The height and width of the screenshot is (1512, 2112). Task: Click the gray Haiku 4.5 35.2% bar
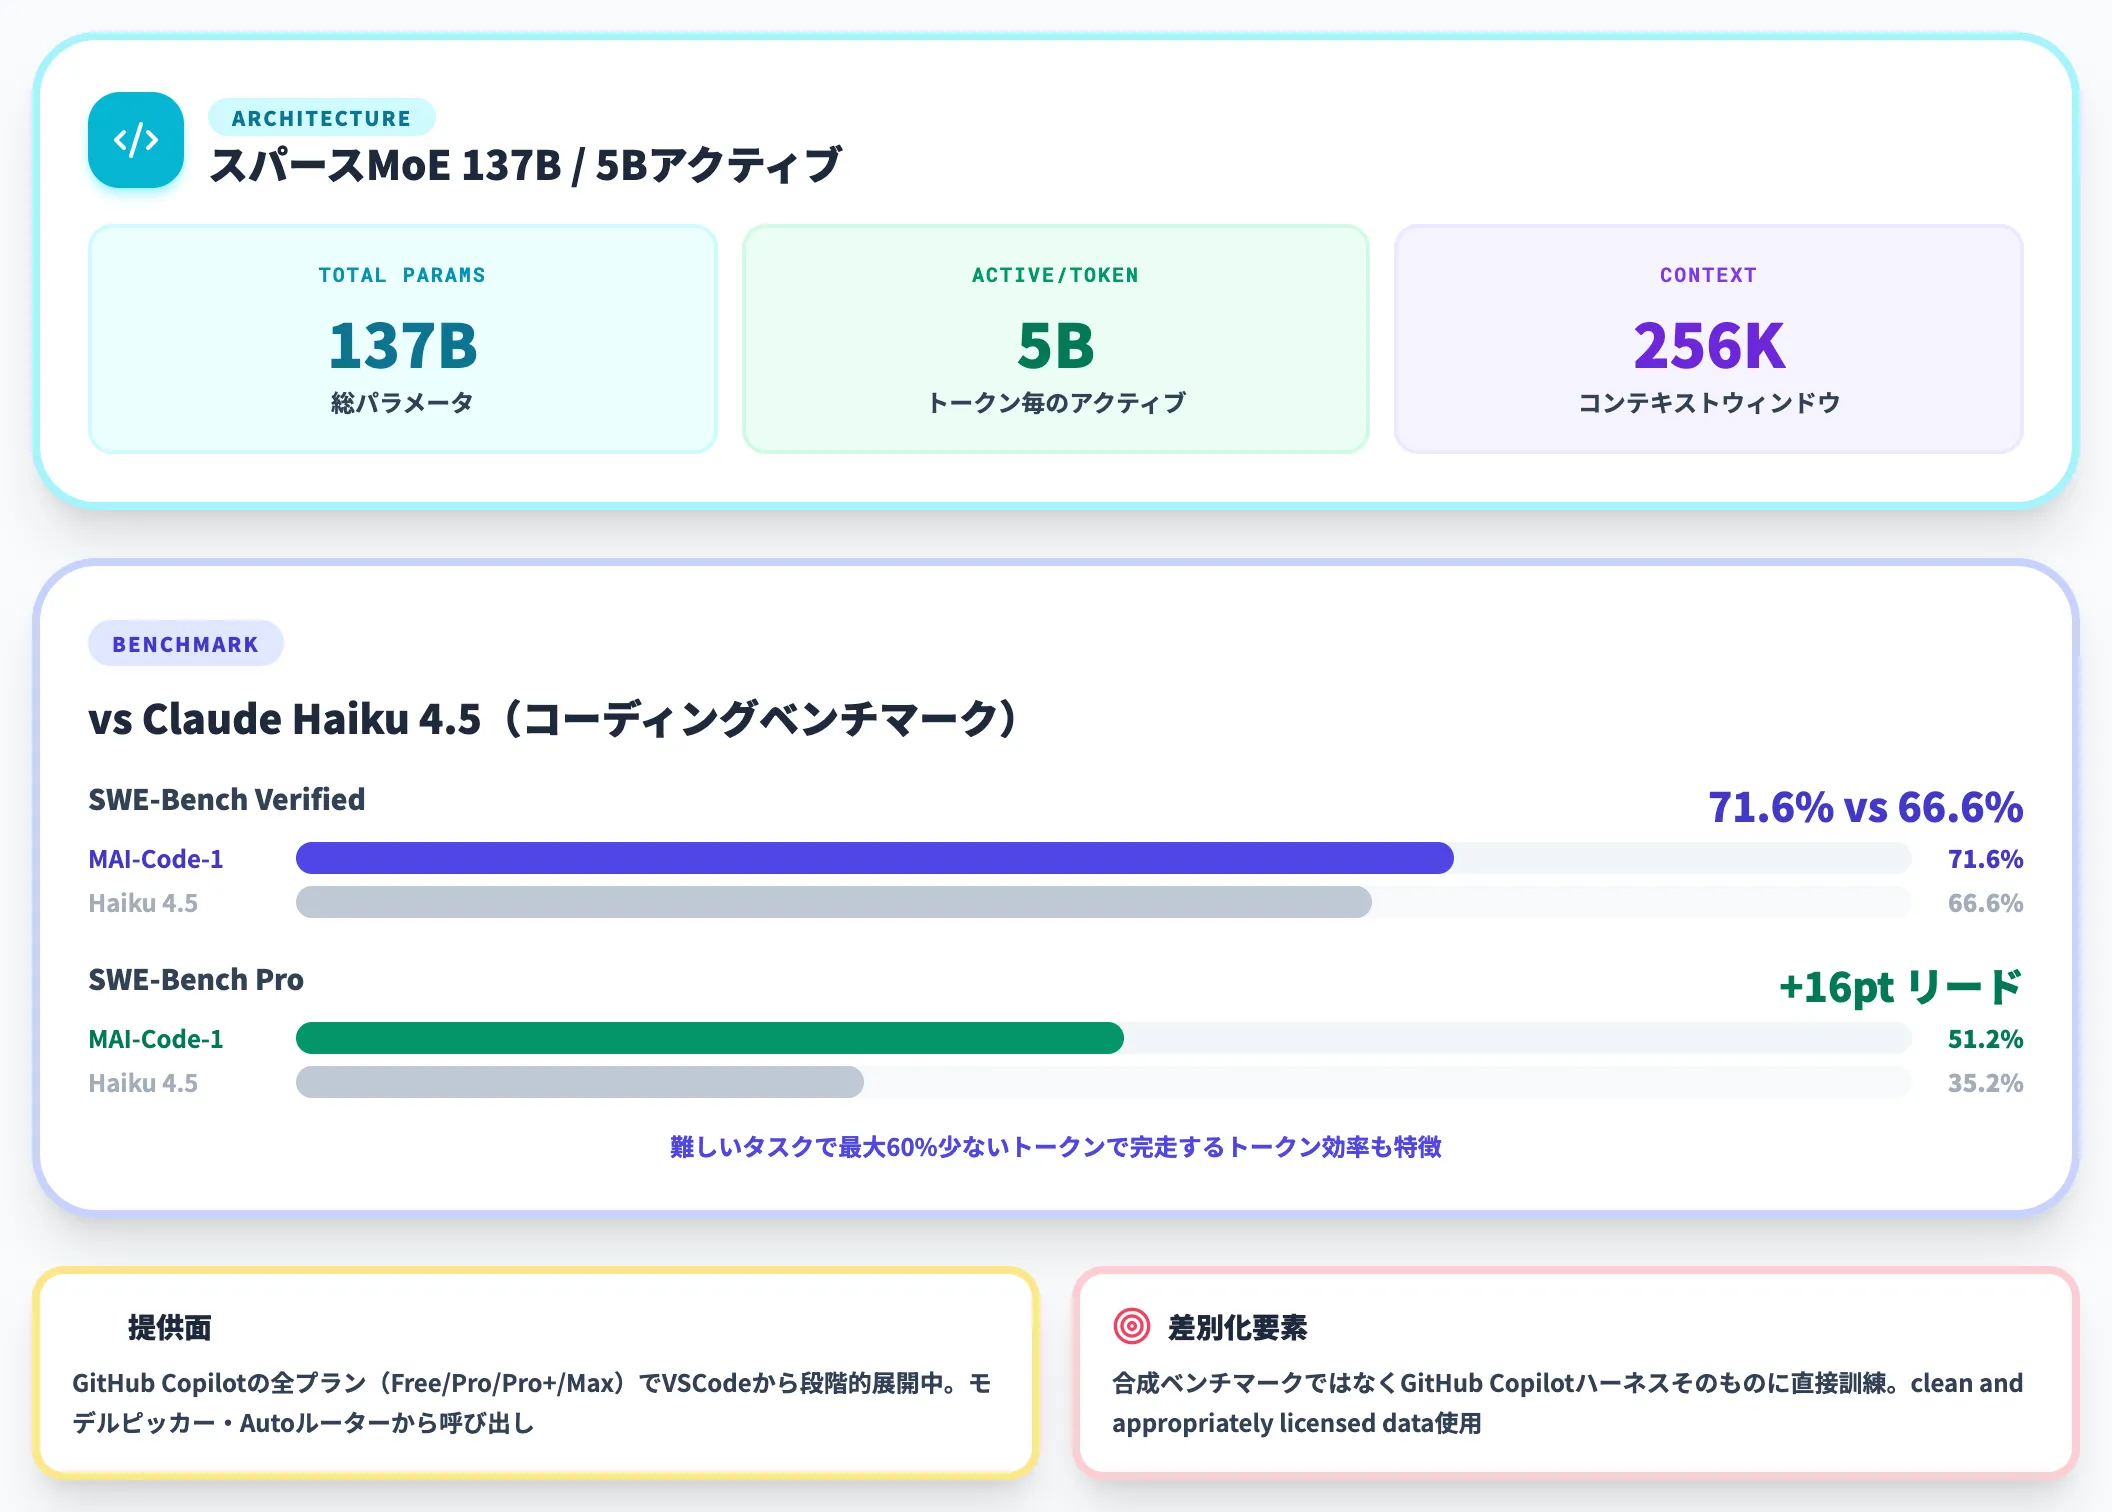point(580,1082)
